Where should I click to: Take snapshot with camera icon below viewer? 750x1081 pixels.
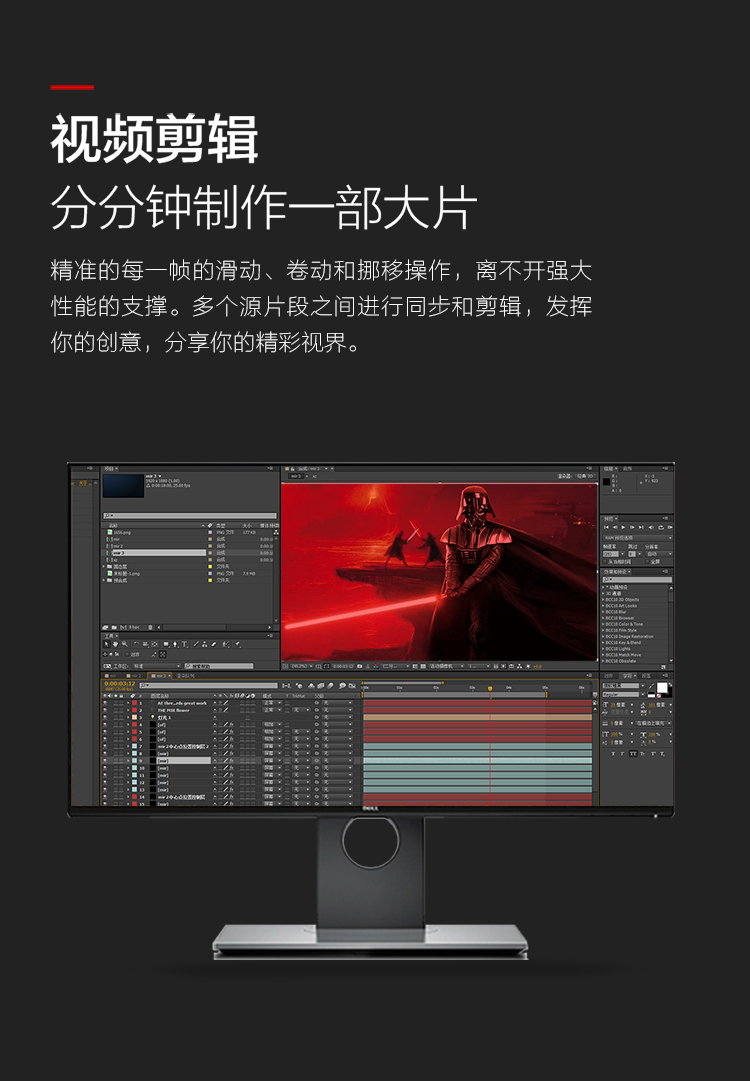pos(359,666)
